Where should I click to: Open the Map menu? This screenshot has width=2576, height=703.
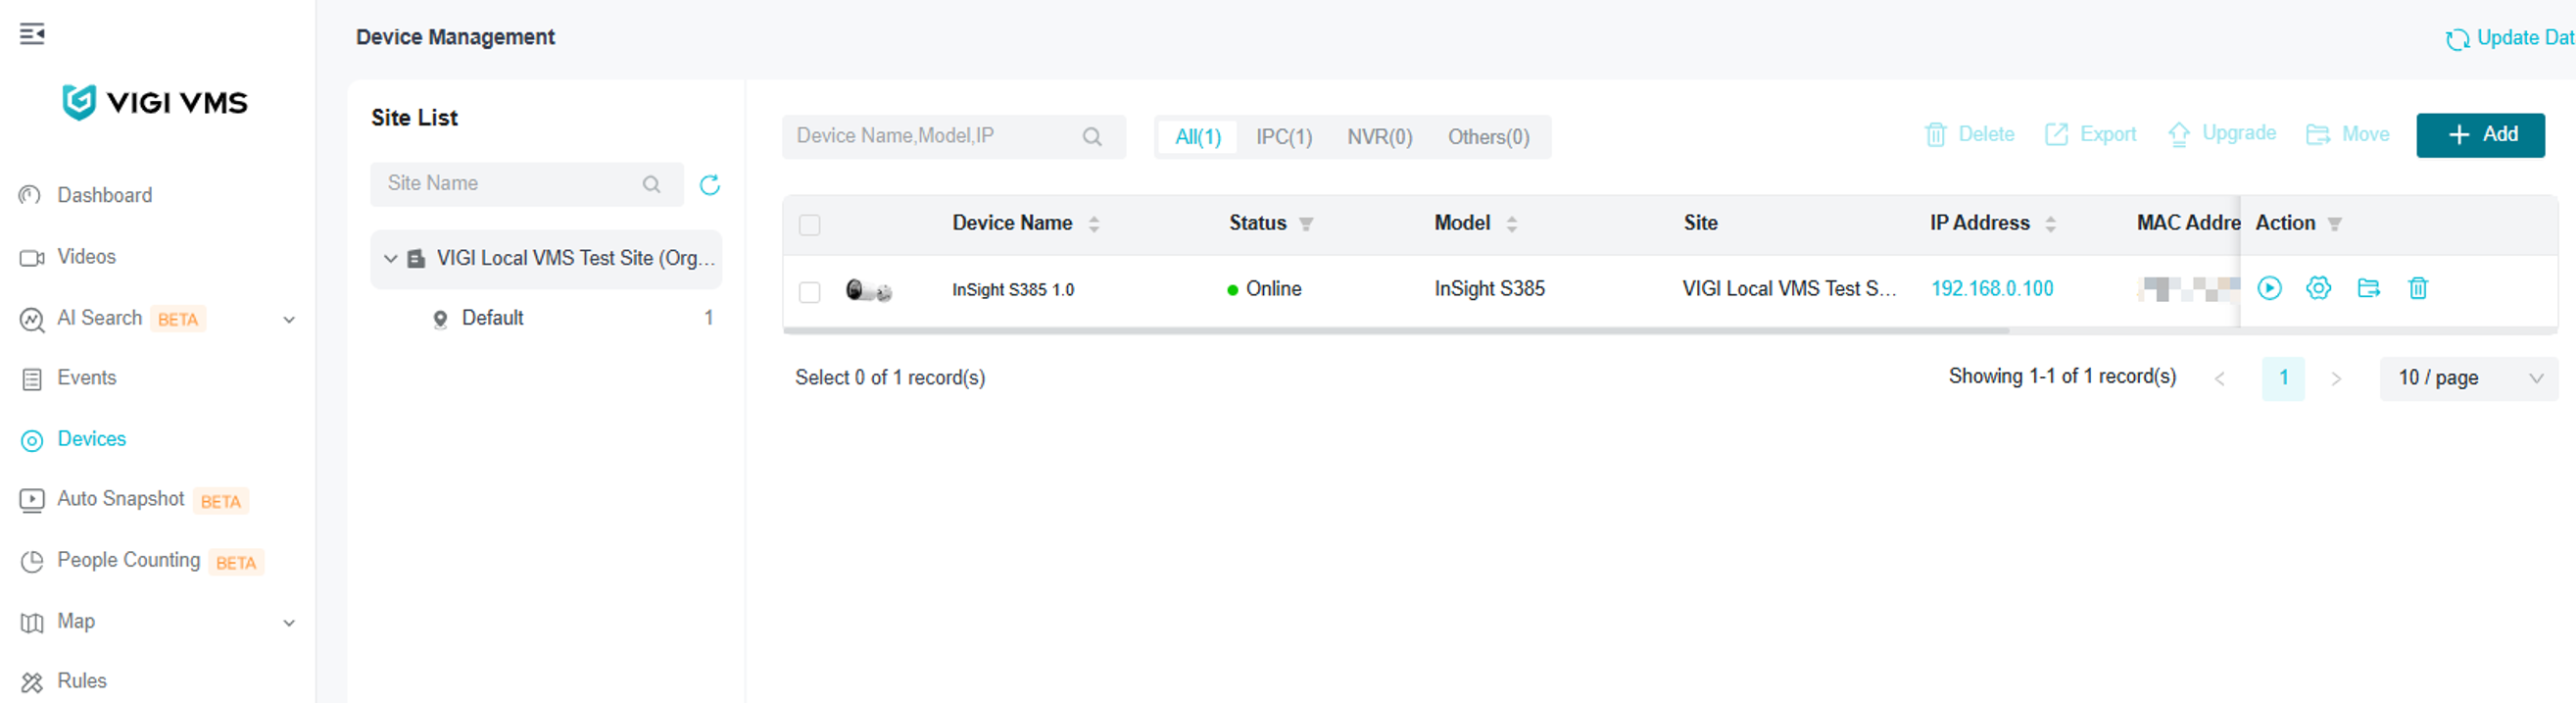[x=75, y=621]
